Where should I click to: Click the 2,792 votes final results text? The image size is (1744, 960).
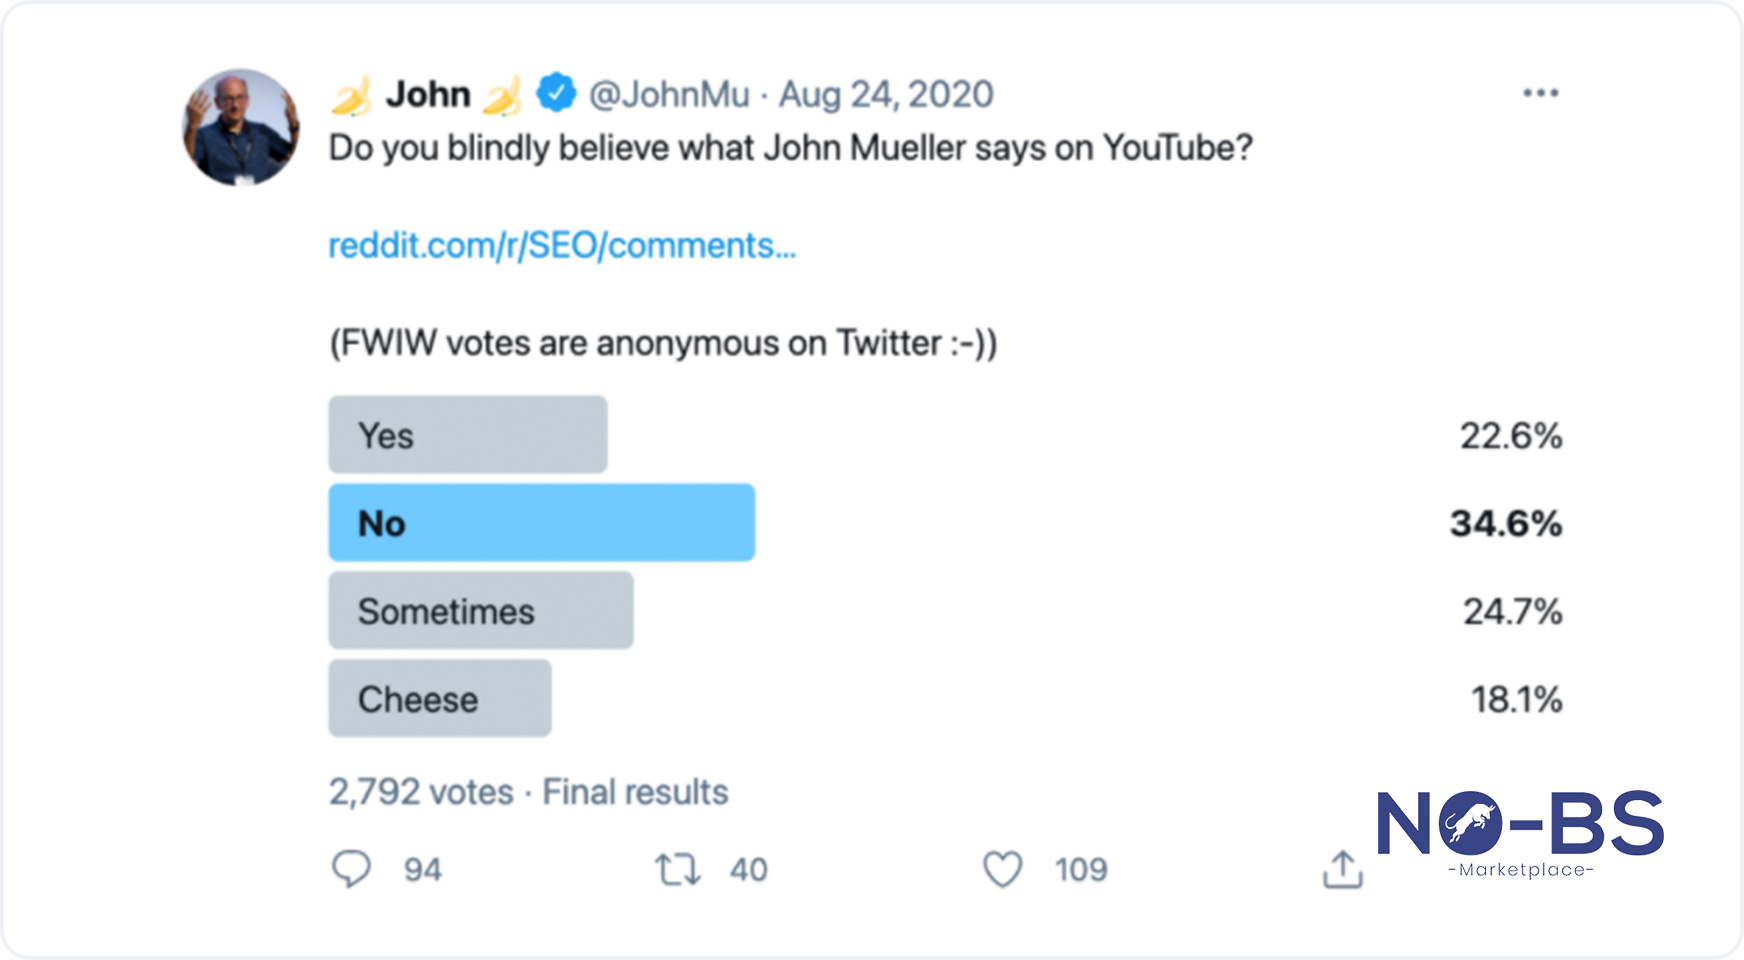click(528, 792)
